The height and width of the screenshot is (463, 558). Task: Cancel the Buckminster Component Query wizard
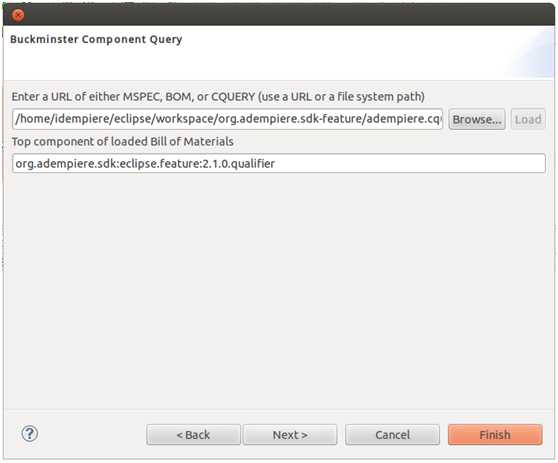tap(393, 435)
